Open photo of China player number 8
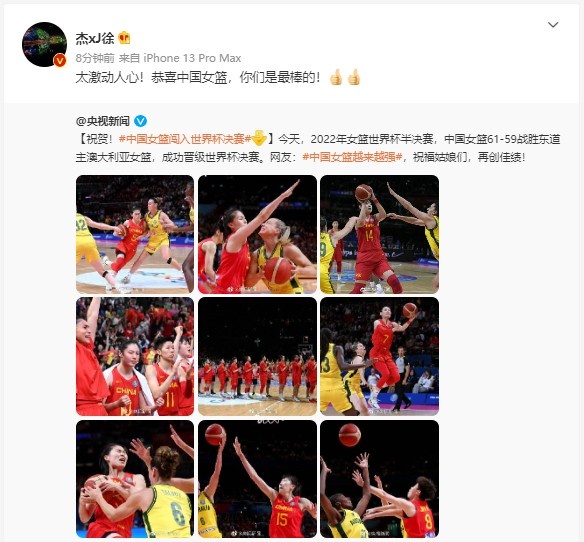The image size is (584, 542). coord(379,479)
